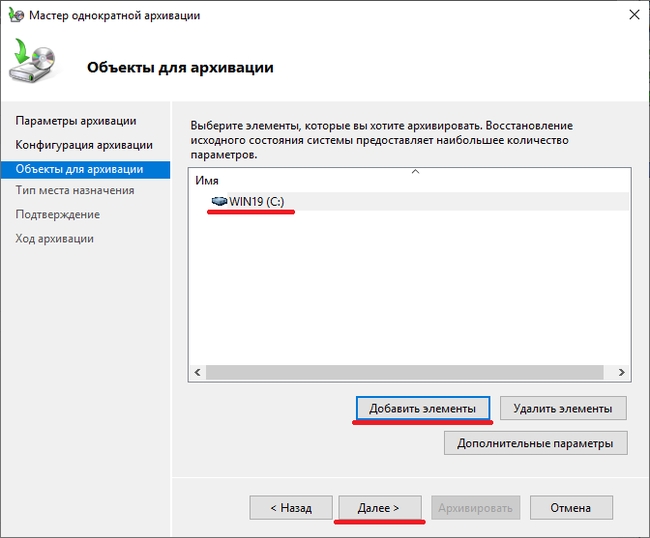Open the Подтверждение step in the sidebar
650x538 pixels.
point(57,214)
